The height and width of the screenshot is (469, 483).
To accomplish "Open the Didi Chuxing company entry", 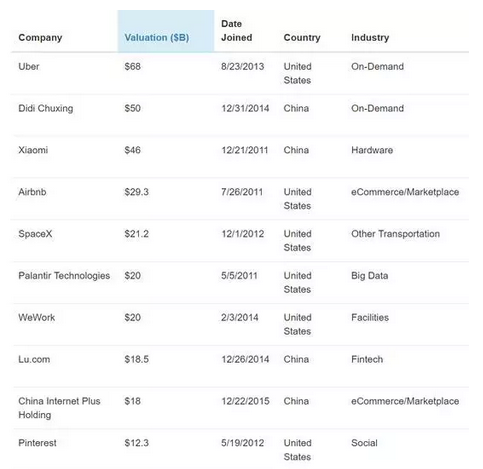I will pos(46,108).
